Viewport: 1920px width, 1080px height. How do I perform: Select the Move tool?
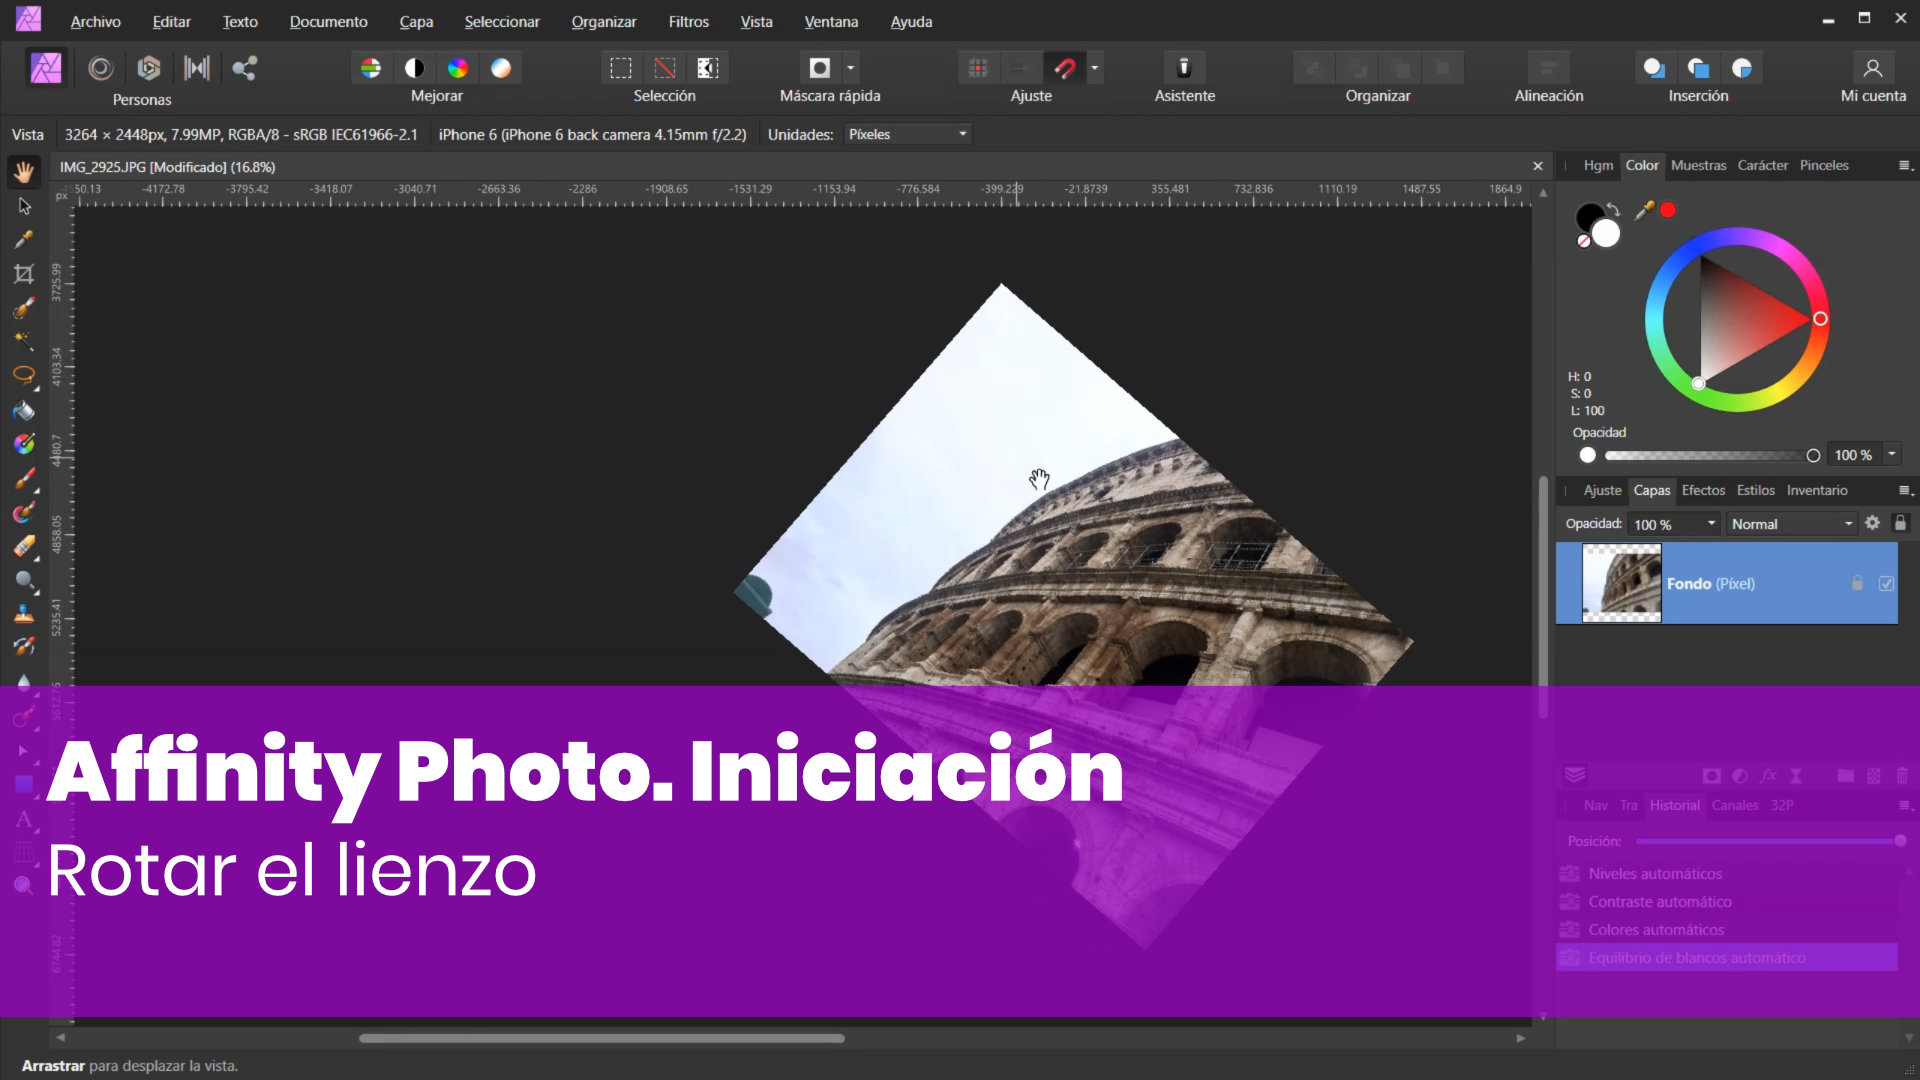(24, 206)
